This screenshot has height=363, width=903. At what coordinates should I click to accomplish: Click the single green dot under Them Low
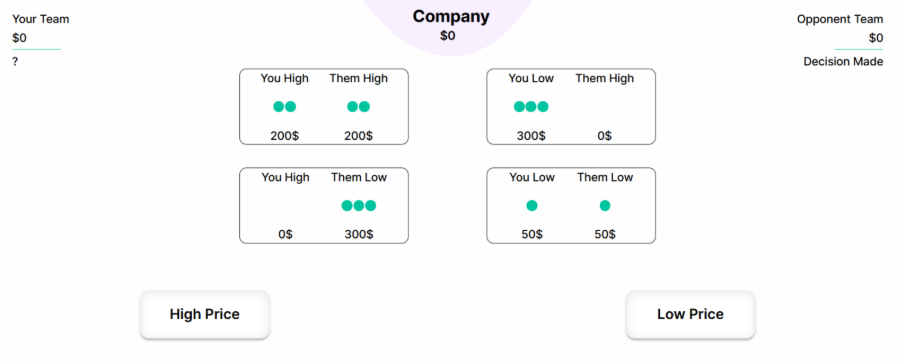[605, 206]
